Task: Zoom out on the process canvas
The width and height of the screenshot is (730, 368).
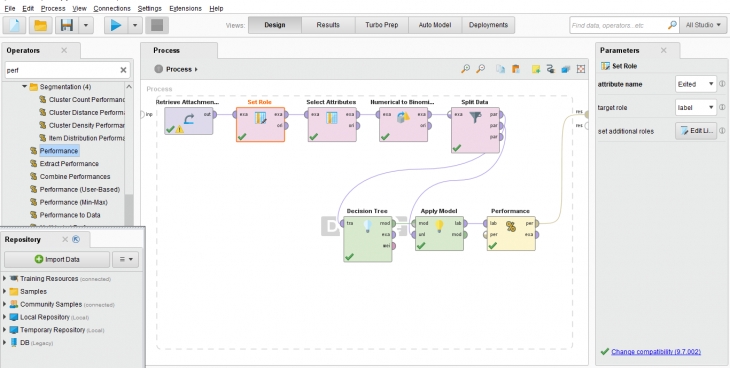Action: pyautogui.click(x=480, y=69)
